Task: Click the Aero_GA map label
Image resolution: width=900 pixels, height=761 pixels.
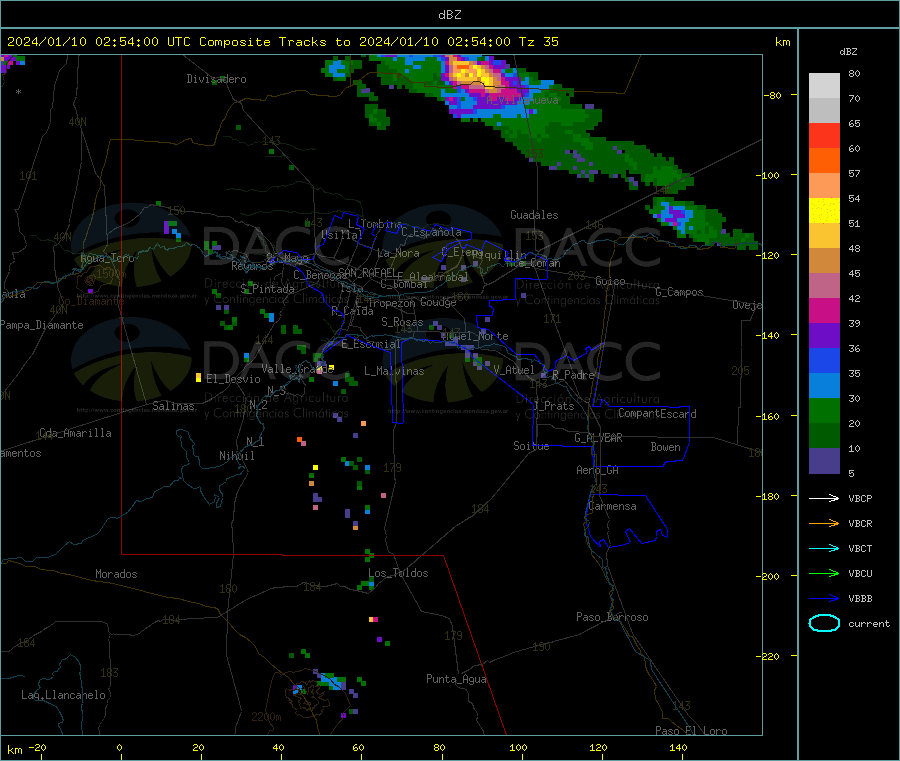Action: click(x=597, y=470)
